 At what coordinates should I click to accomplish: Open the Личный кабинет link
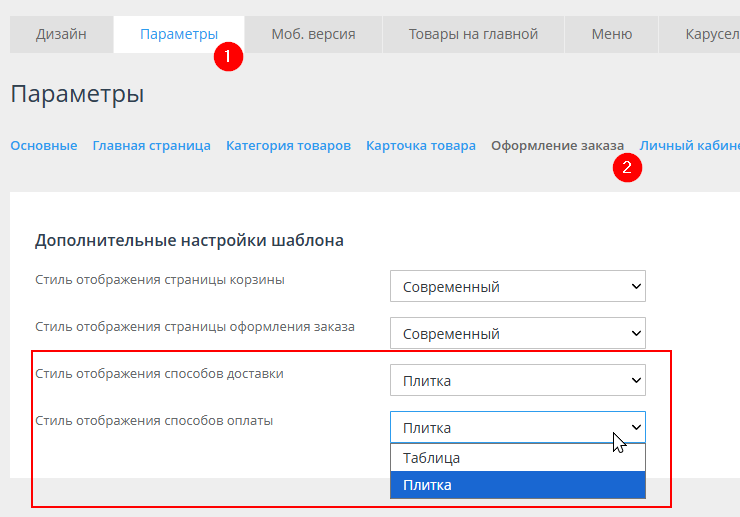[689, 145]
